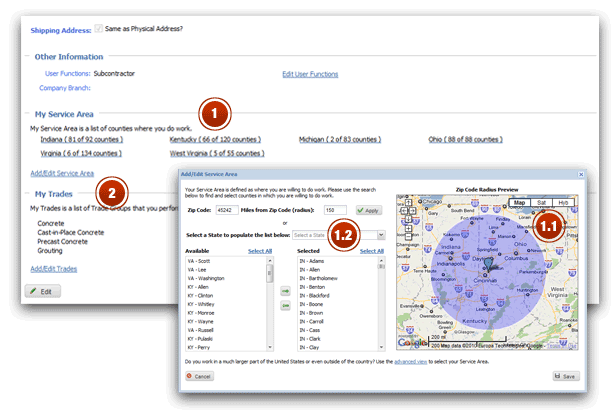Image resolution: width=616 pixels, height=413 pixels.
Task: Toggle Same as Physical Address checkbox
Action: tap(99, 28)
